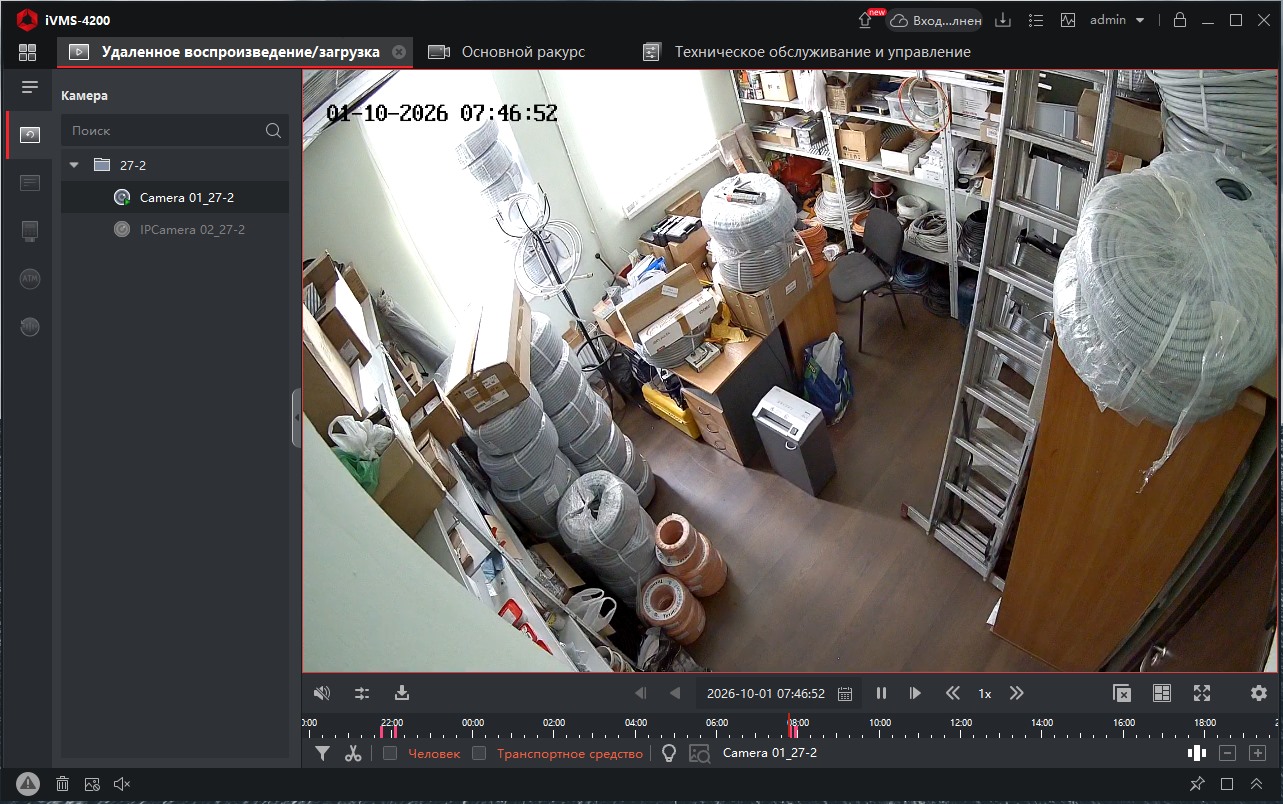Enable the Человек detection checkbox
The height and width of the screenshot is (804, 1283).
tap(390, 753)
